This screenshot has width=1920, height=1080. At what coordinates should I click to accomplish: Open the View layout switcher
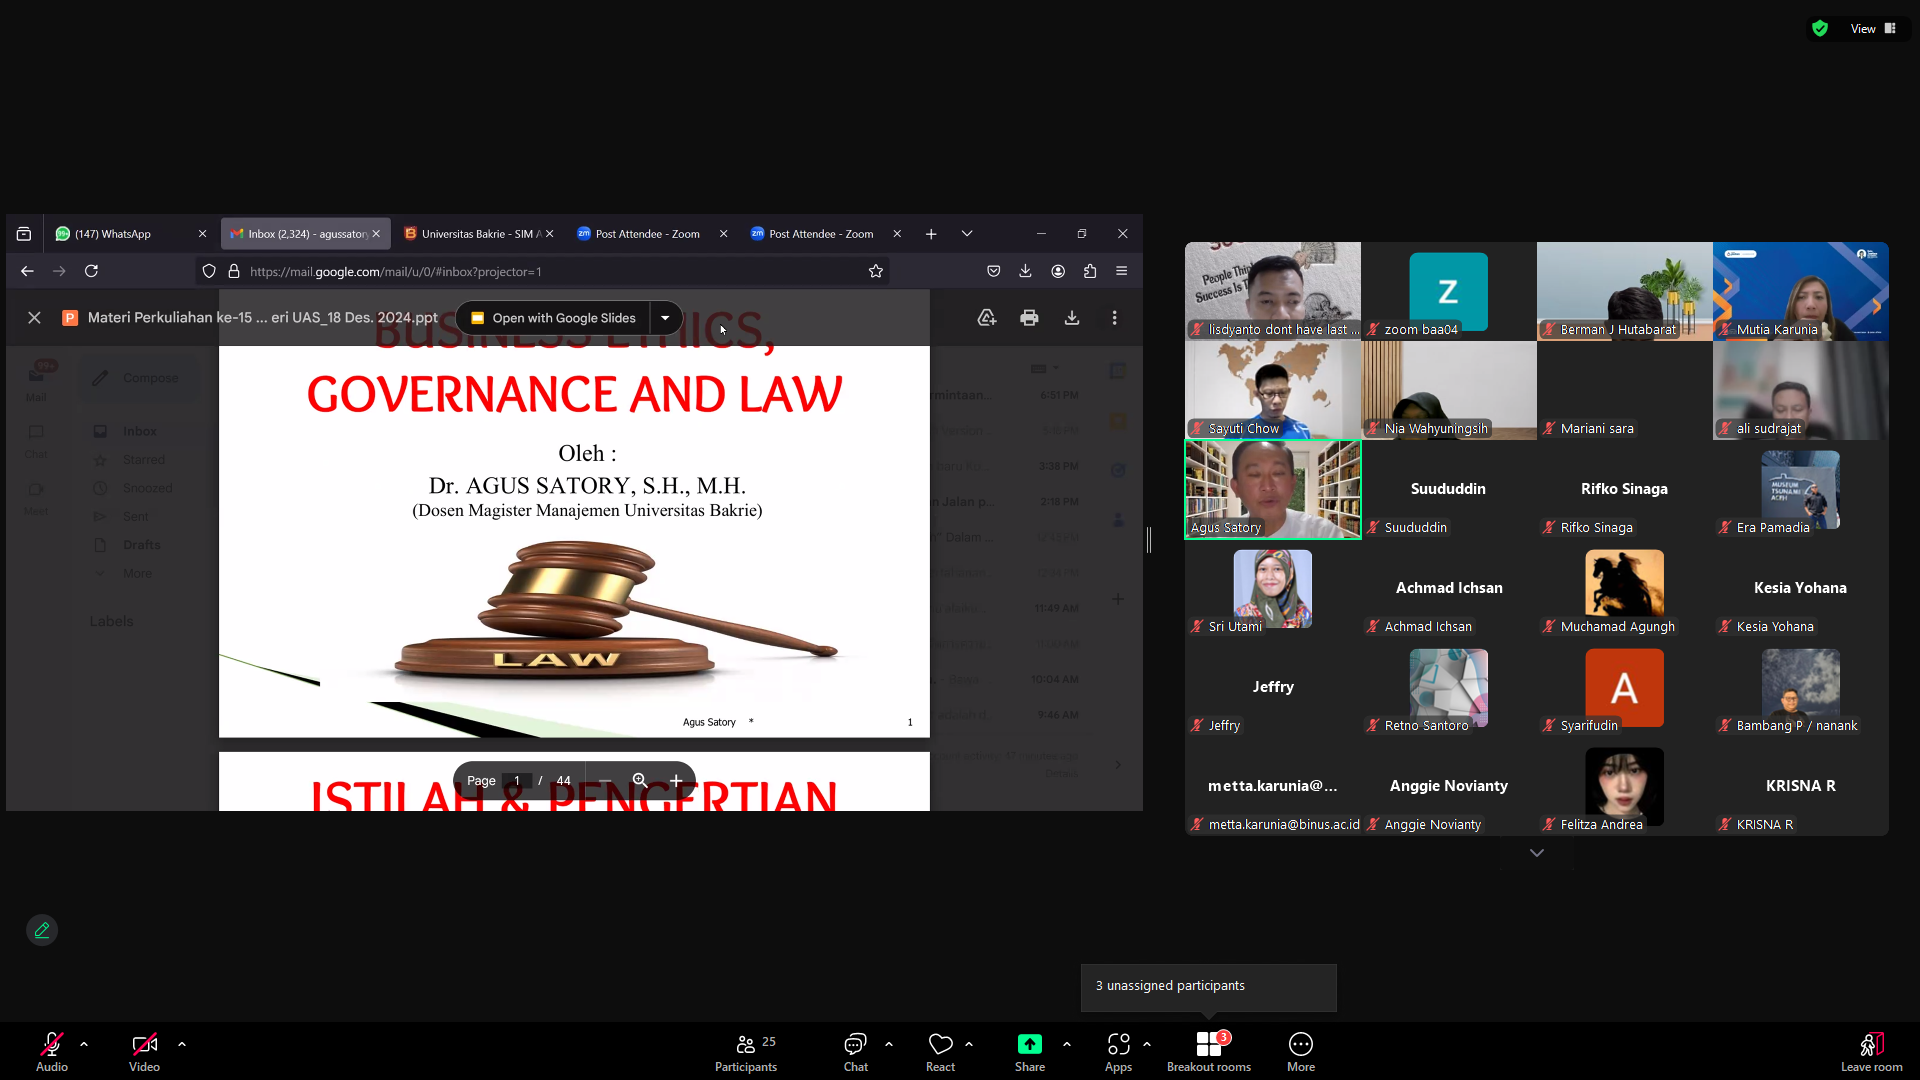[1873, 29]
